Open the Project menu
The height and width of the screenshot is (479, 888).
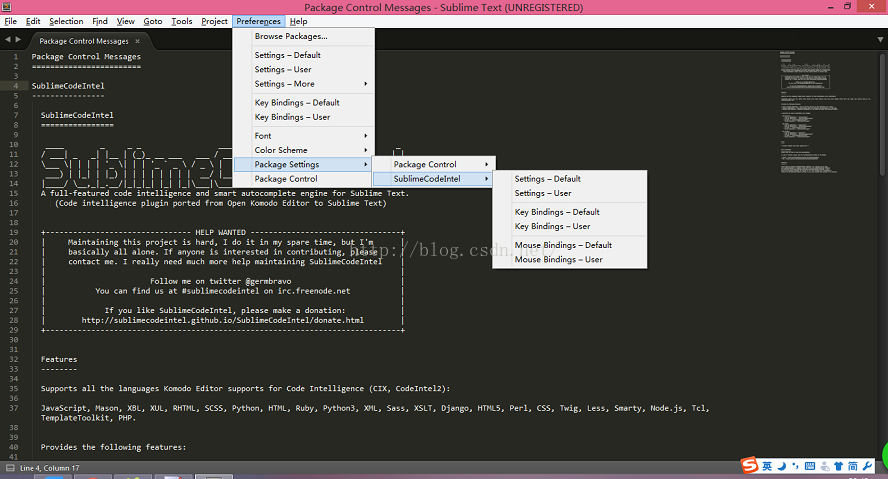coord(214,21)
